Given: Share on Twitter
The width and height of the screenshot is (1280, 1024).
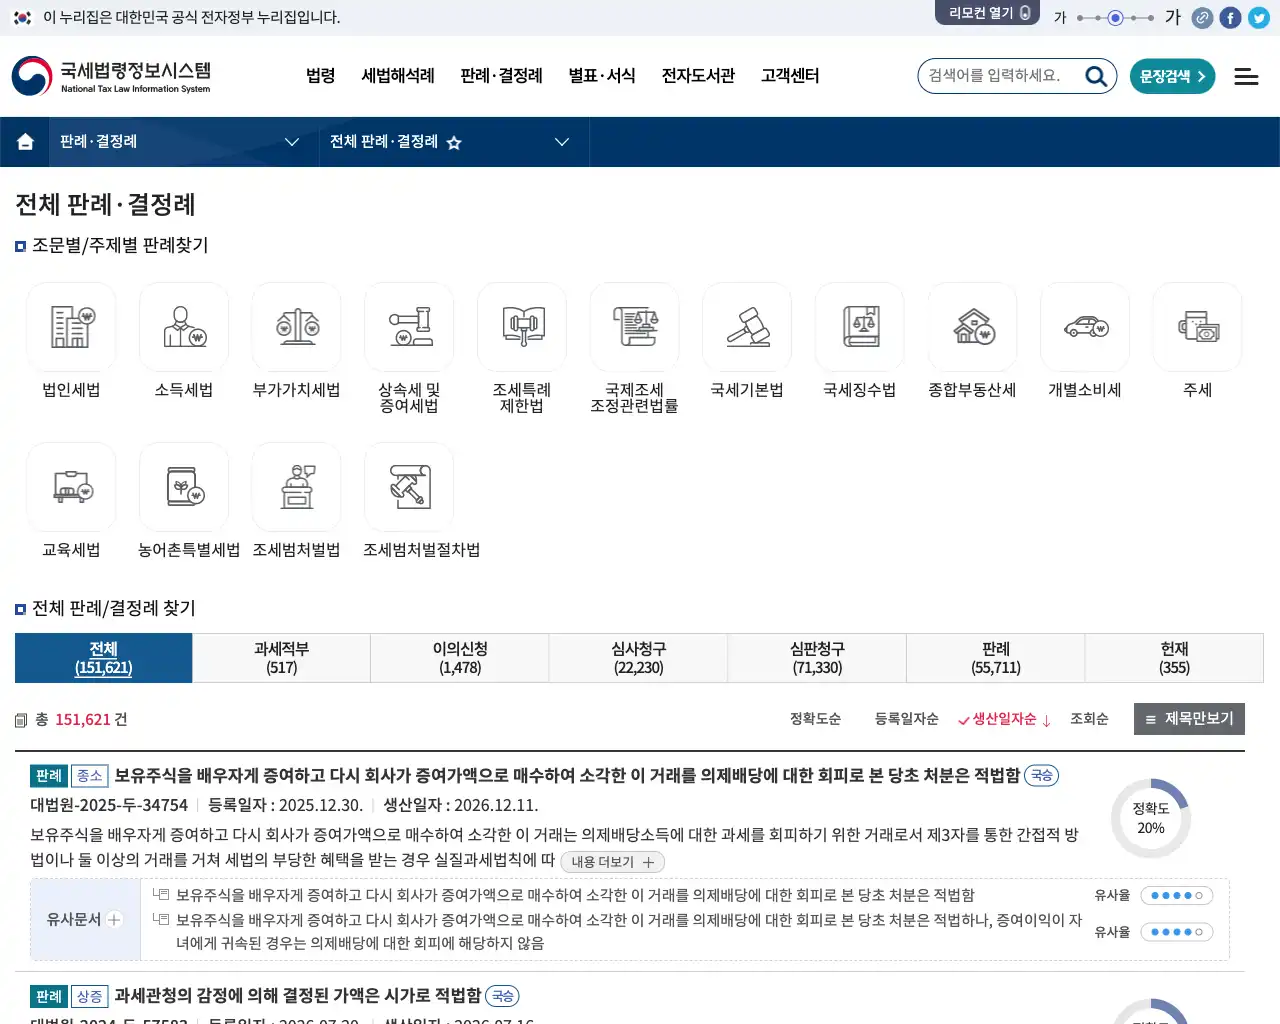Looking at the screenshot, I should (x=1259, y=18).
